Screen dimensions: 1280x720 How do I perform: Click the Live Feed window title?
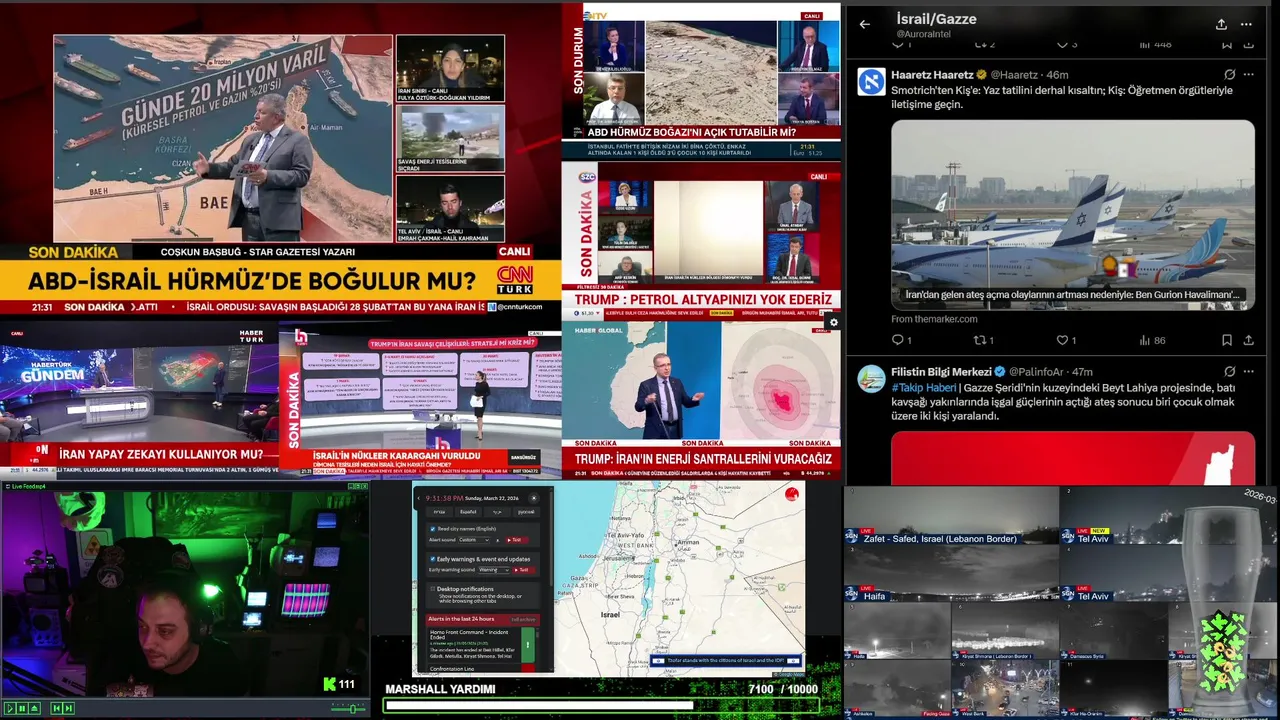[27, 486]
